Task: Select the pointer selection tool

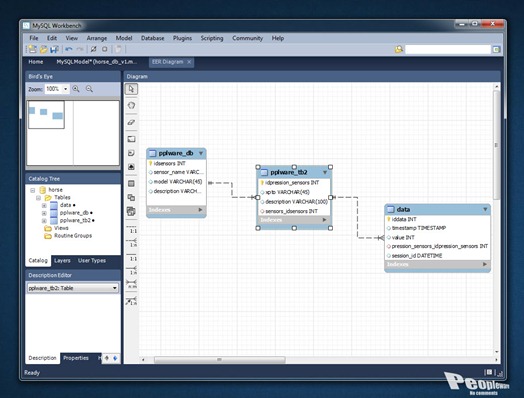Action: (x=131, y=89)
